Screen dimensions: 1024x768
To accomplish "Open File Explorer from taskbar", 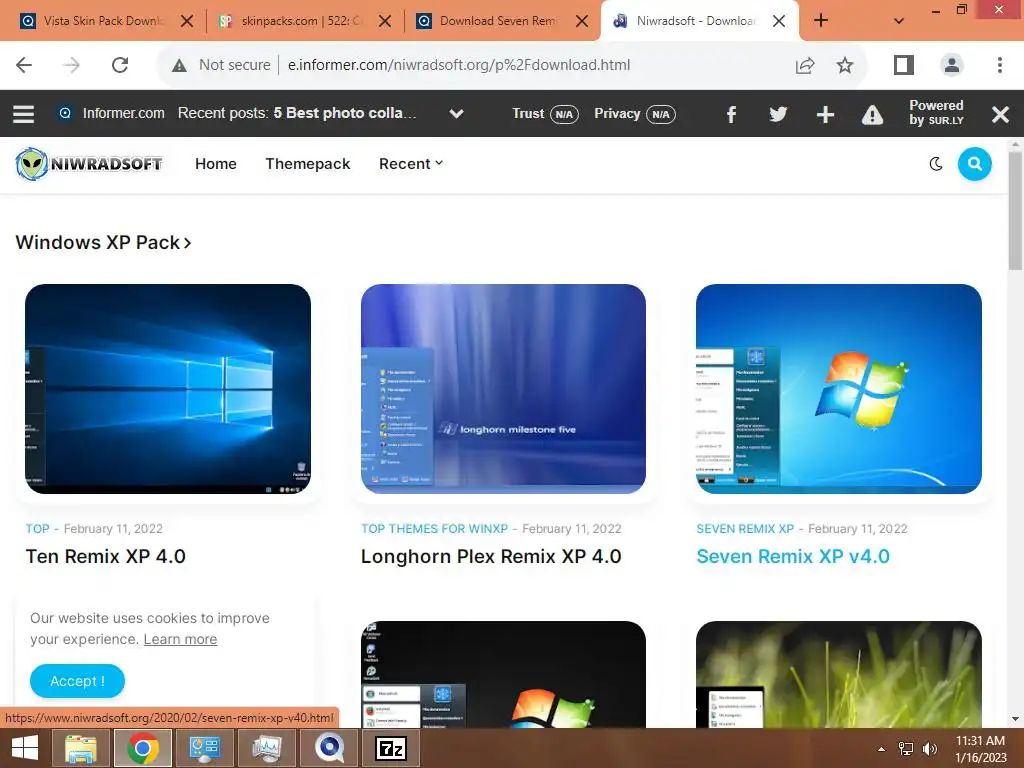I will (80, 748).
